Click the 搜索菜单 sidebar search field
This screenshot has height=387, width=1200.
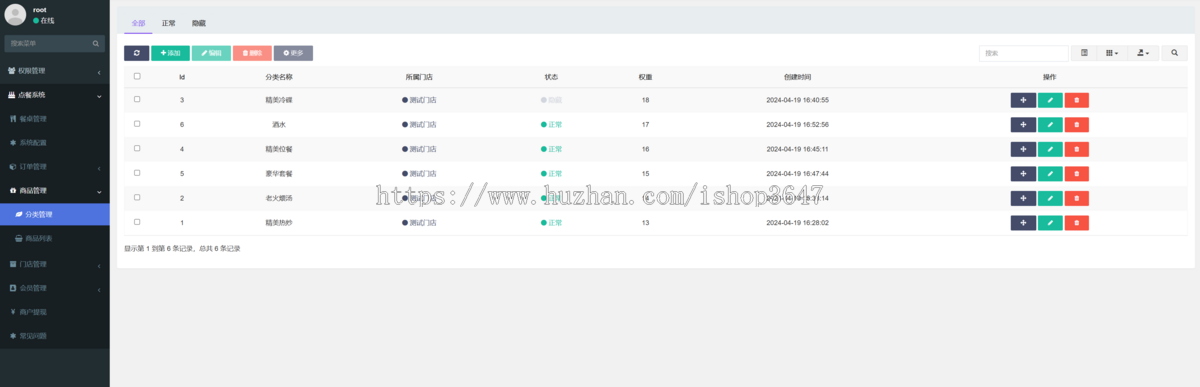(x=46, y=44)
